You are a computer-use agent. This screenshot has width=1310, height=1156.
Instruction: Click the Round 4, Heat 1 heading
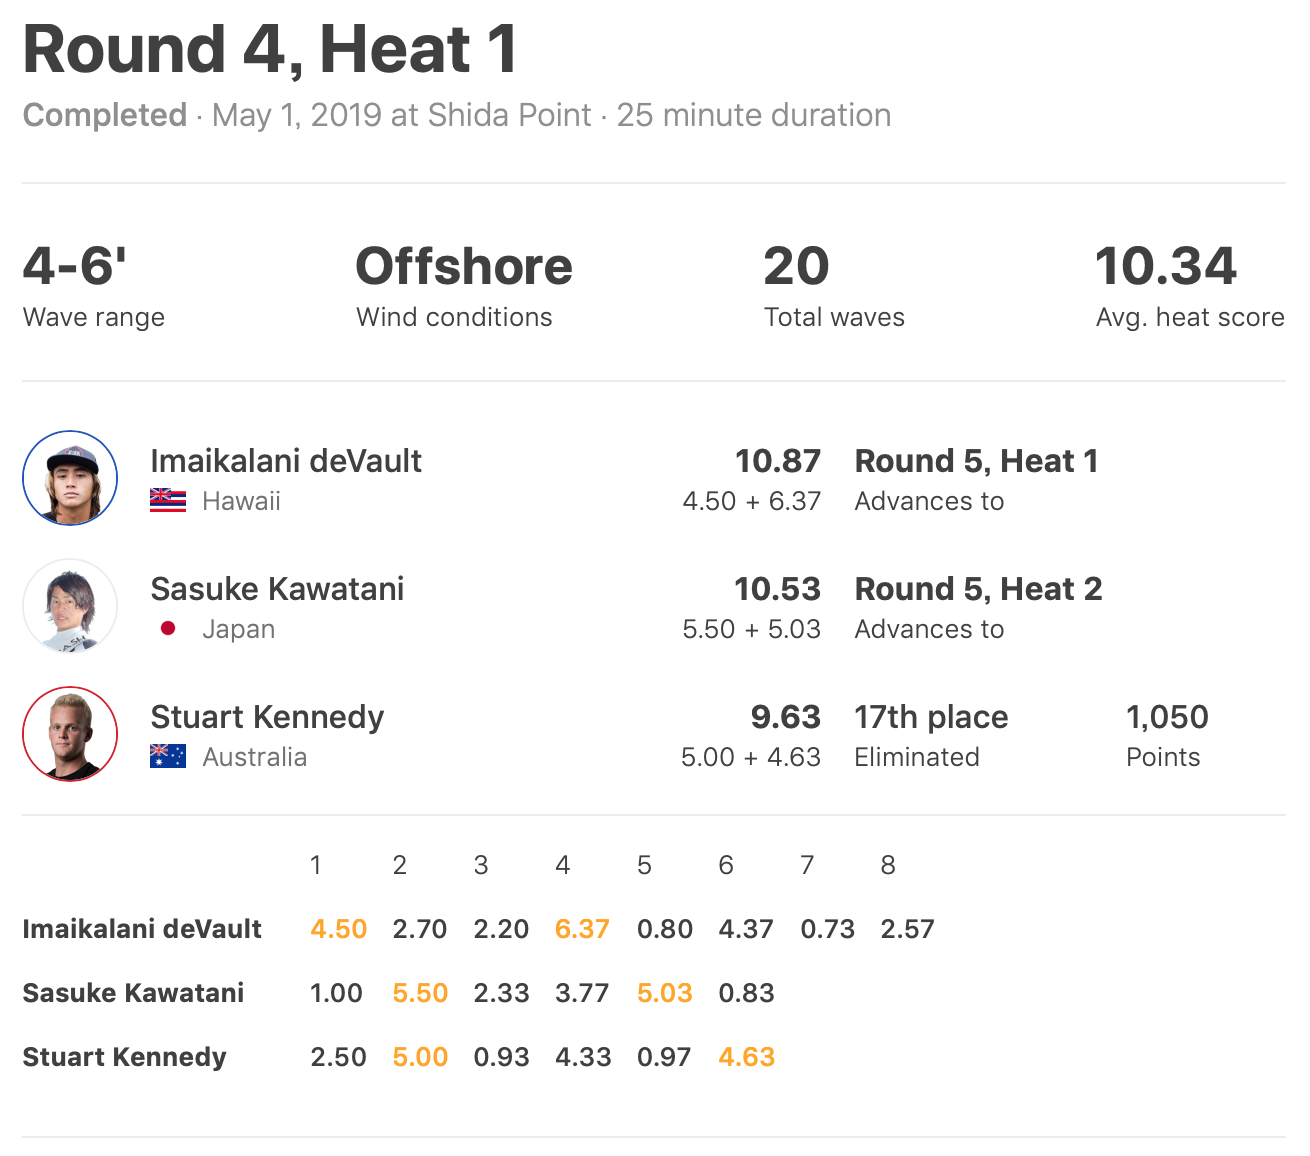point(270,50)
